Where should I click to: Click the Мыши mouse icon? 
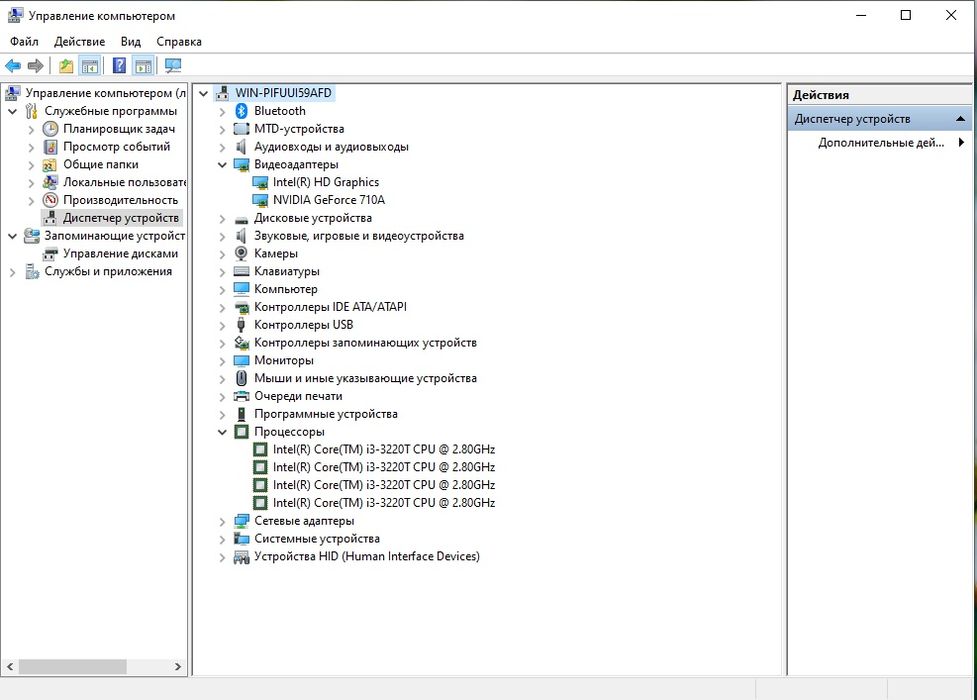[x=241, y=378]
